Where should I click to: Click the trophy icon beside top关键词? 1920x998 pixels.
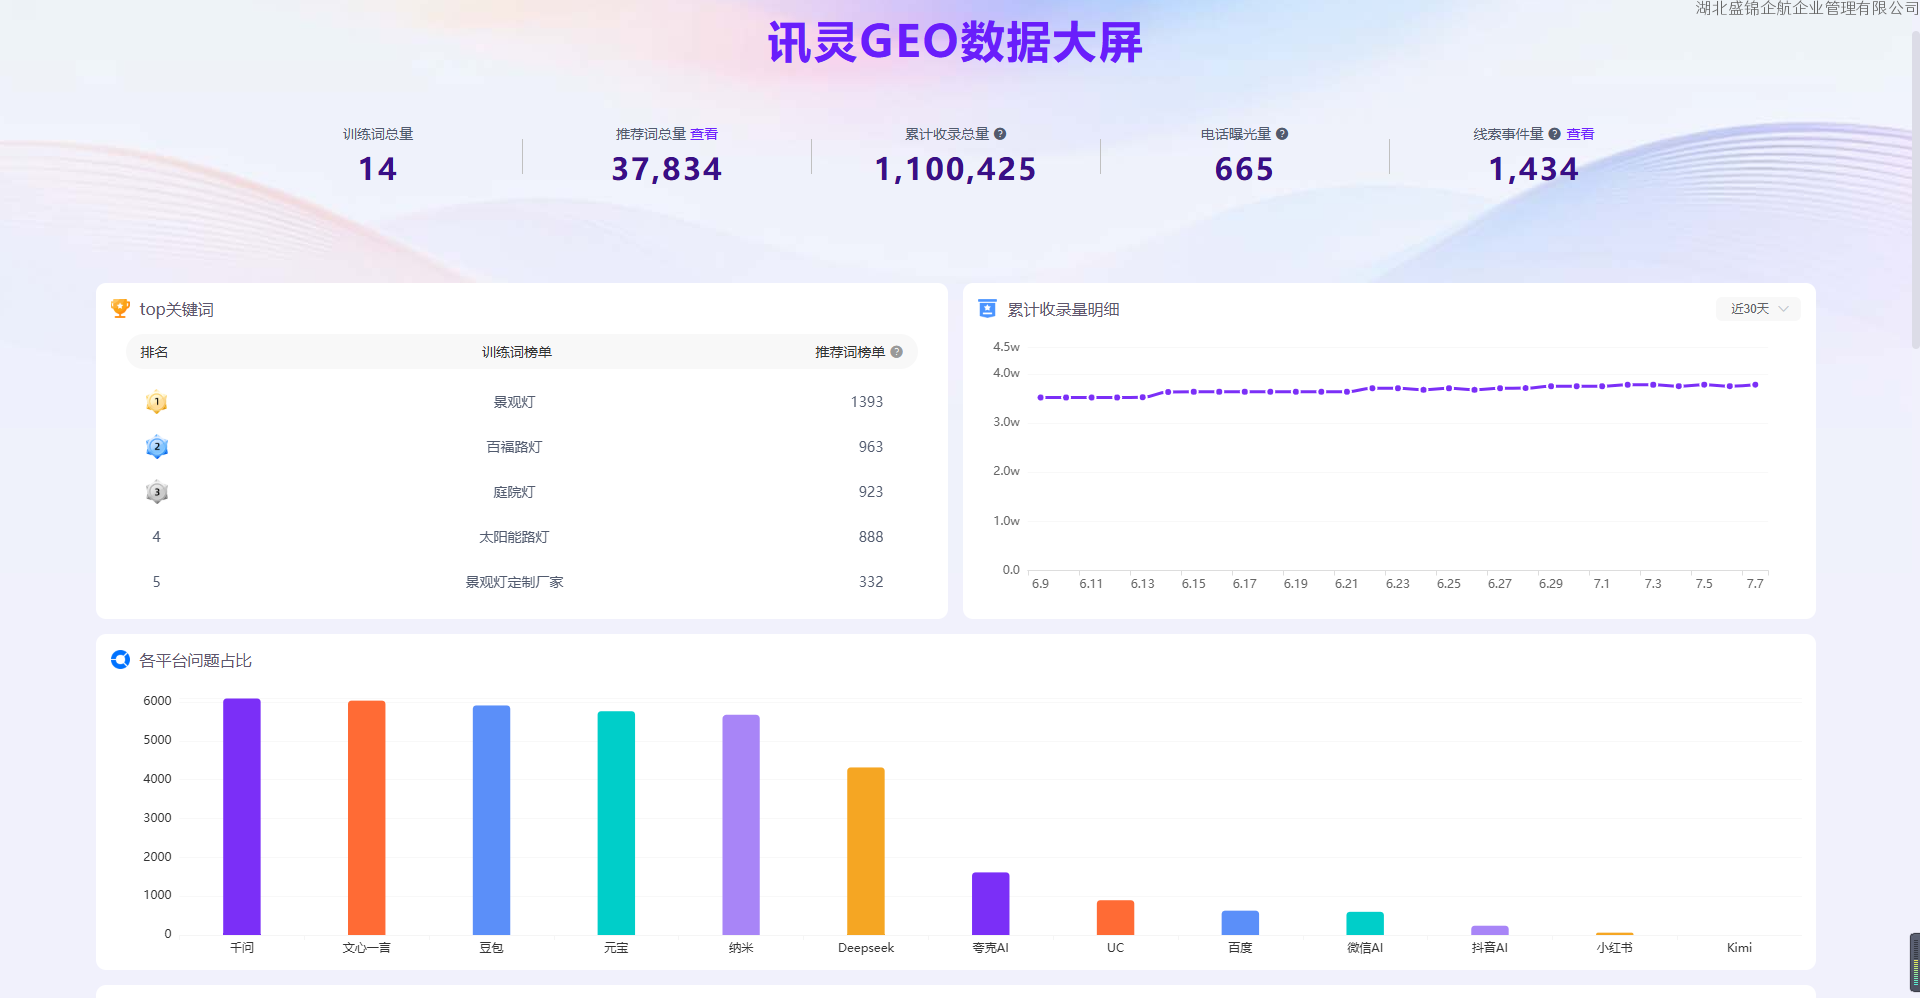coord(120,309)
